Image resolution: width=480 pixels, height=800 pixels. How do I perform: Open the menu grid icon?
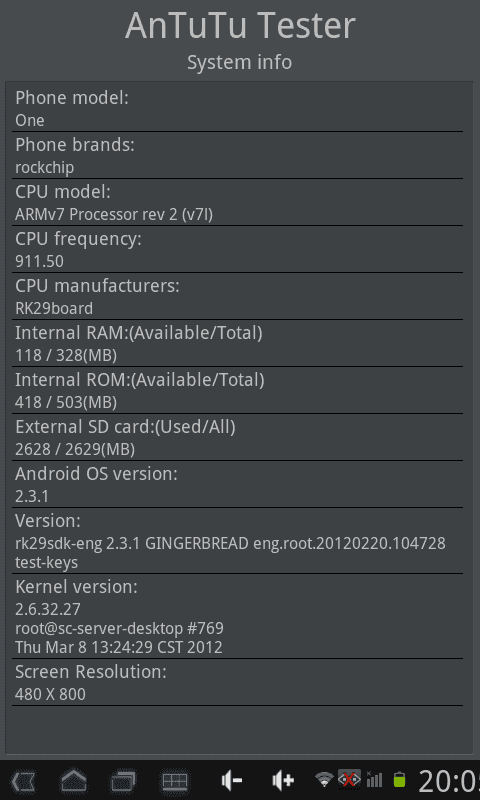tap(175, 781)
